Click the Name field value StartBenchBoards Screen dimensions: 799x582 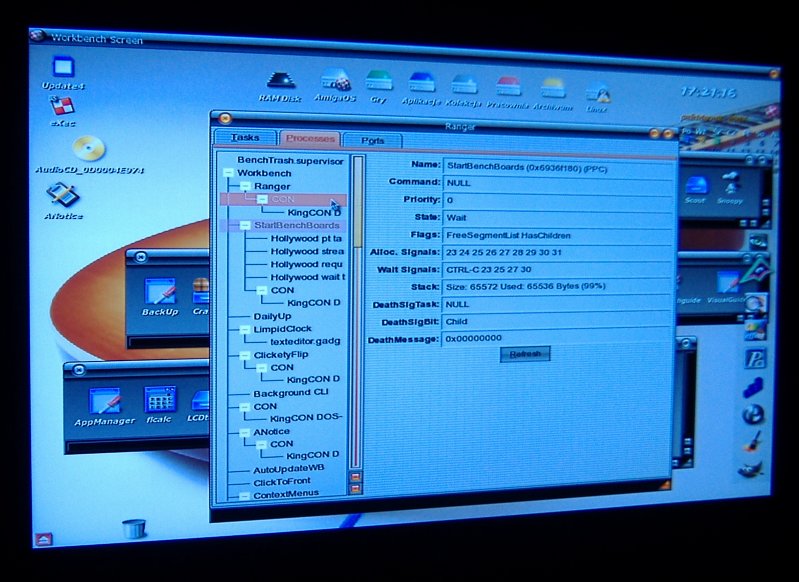(x=558, y=167)
